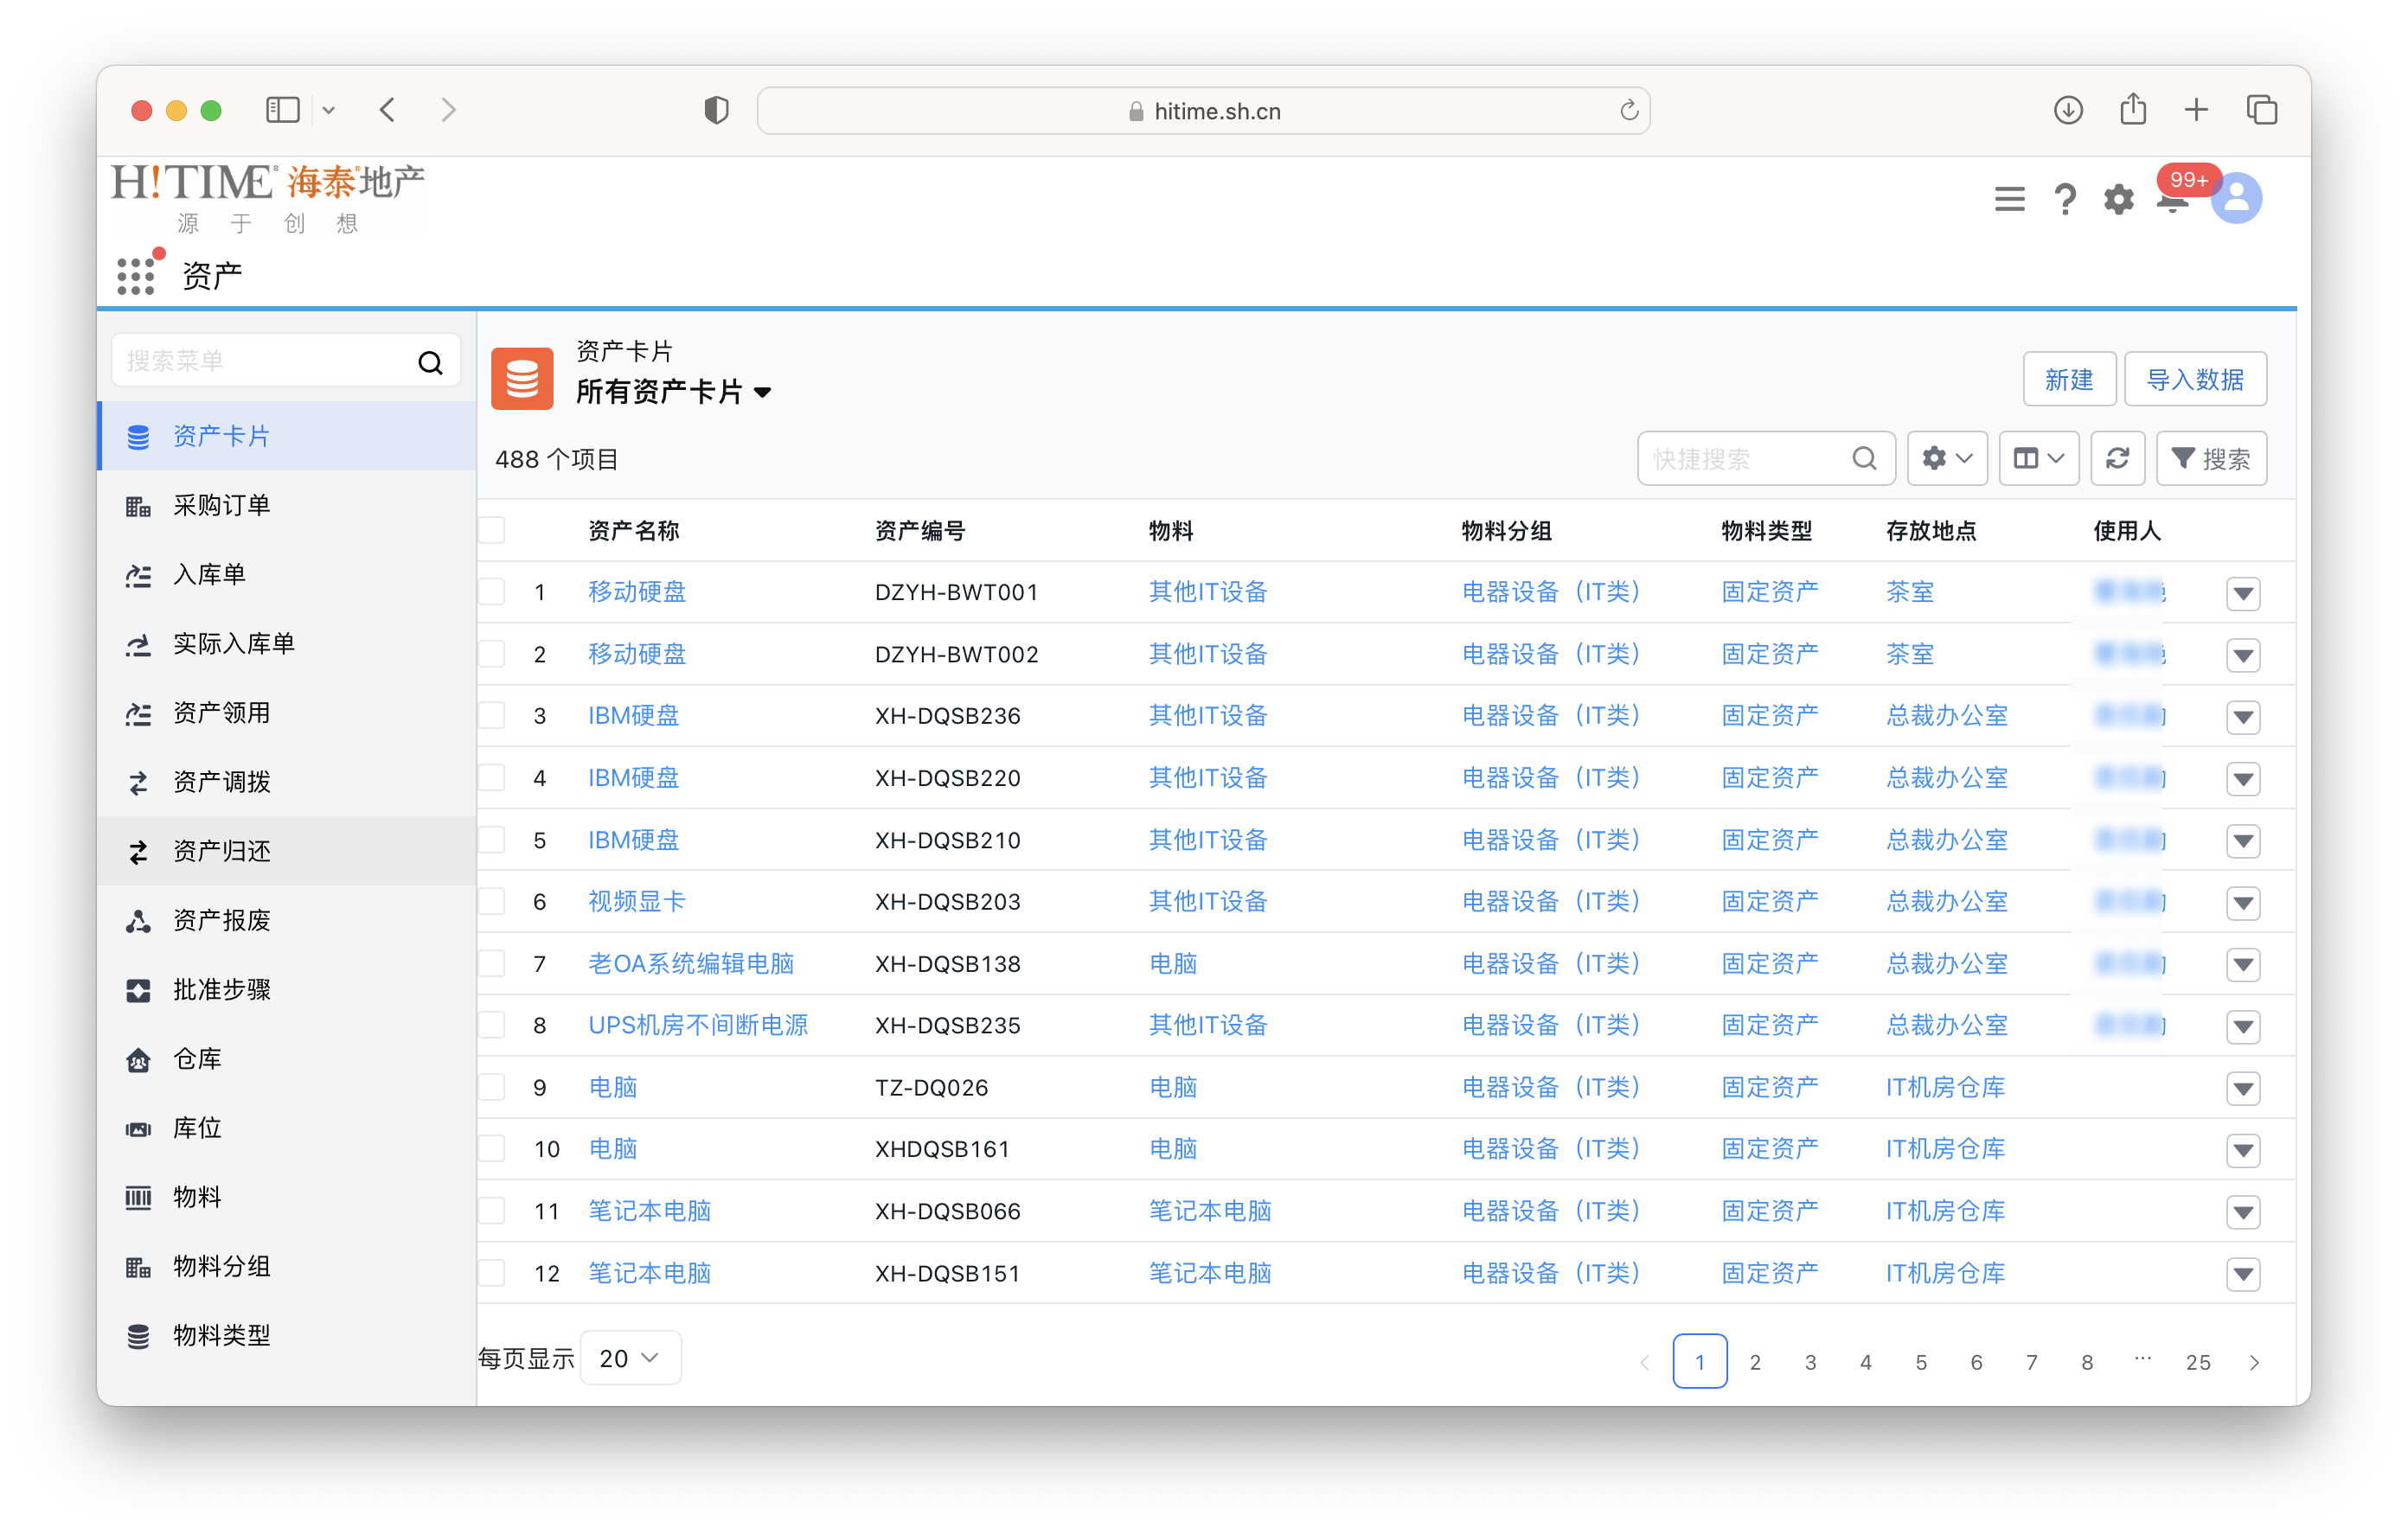The width and height of the screenshot is (2408, 1534).
Task: Open row actions dropdown for XHDQSB161
Action: click(2243, 1151)
